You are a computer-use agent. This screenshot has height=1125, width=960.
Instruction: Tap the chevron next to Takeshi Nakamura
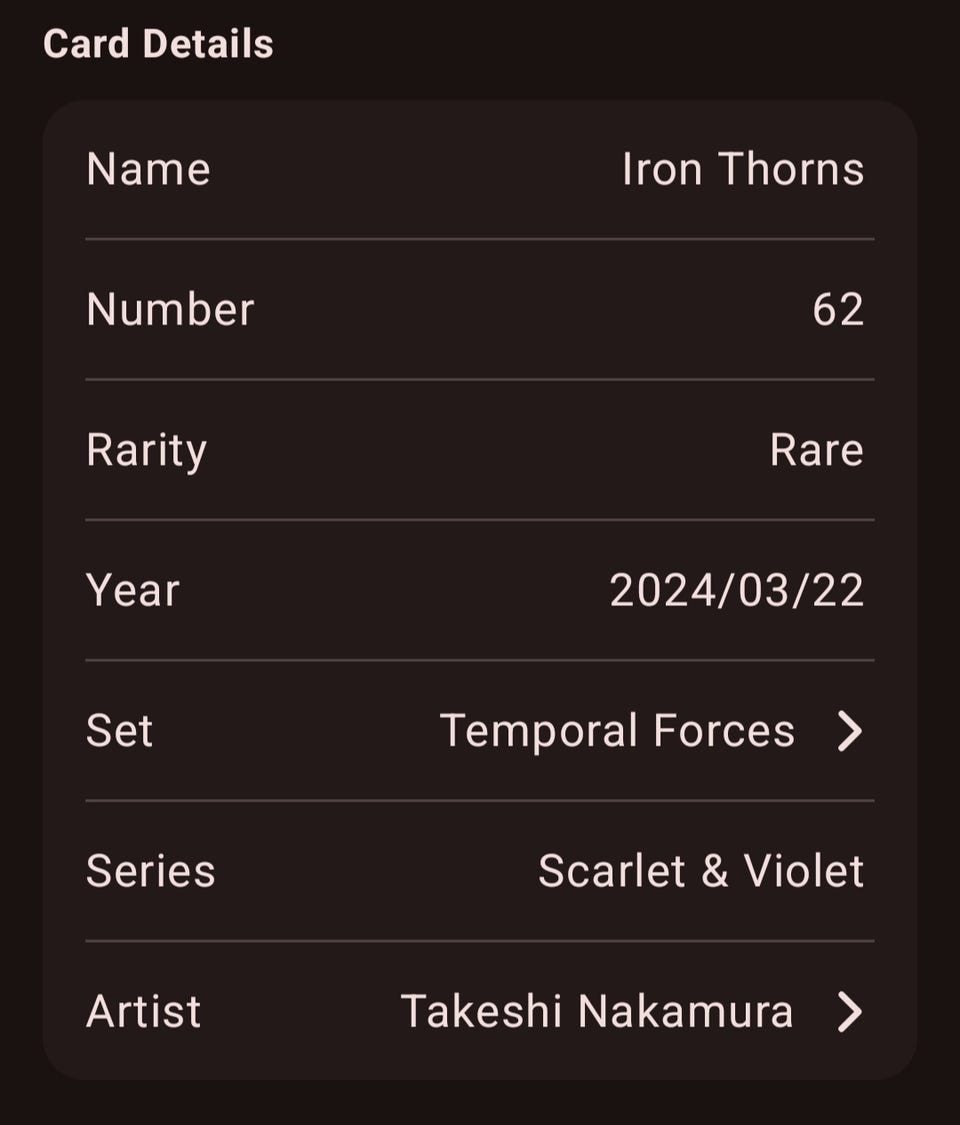pos(849,1011)
